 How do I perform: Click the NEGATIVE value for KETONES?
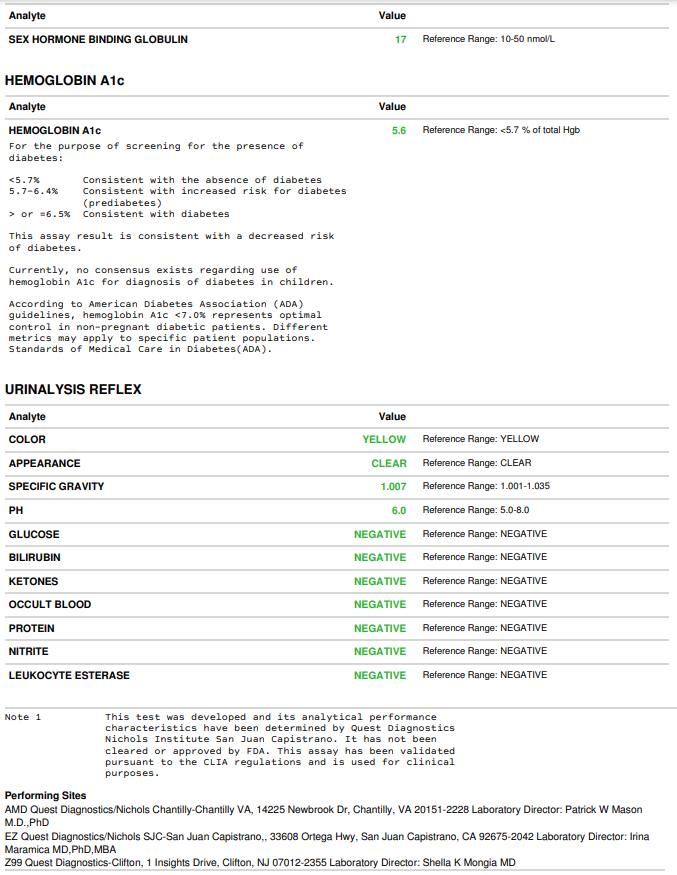(x=380, y=581)
